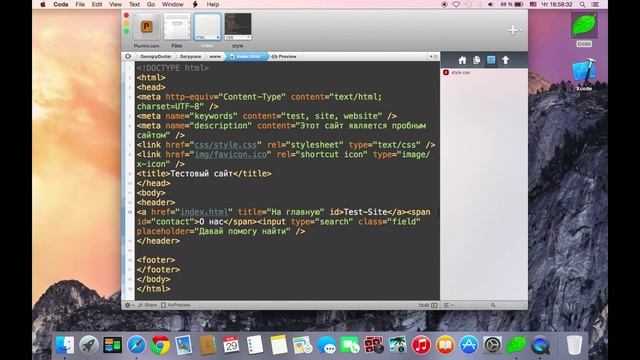Image resolution: width=640 pixels, height=360 pixels.
Task: Open System Preferences from the Dock
Action: click(492, 345)
